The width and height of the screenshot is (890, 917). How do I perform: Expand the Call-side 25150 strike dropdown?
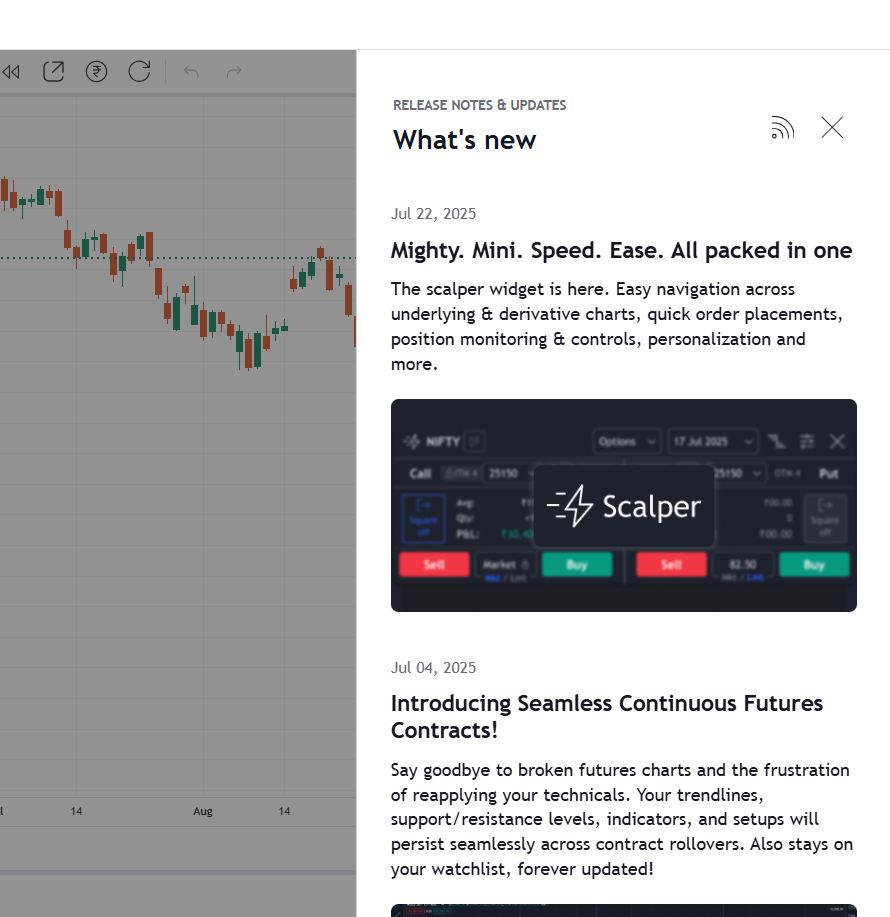[x=508, y=473]
